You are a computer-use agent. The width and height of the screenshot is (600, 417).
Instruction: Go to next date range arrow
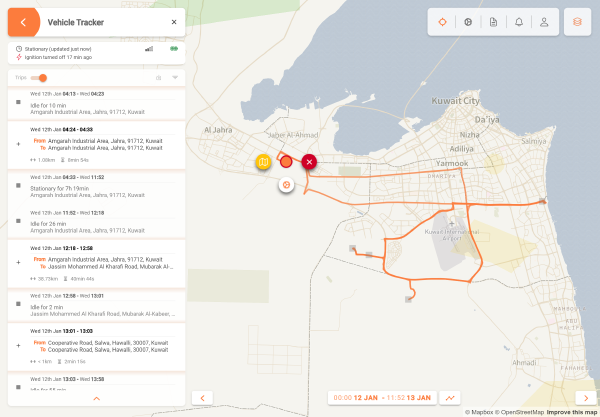[586, 398]
